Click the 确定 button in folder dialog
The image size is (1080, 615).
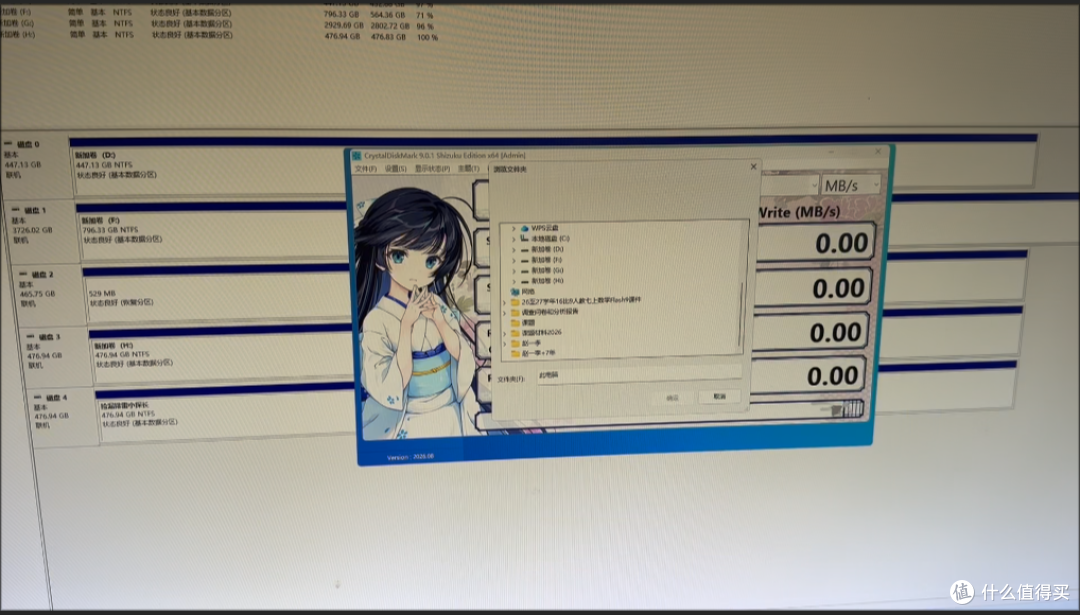click(x=672, y=398)
